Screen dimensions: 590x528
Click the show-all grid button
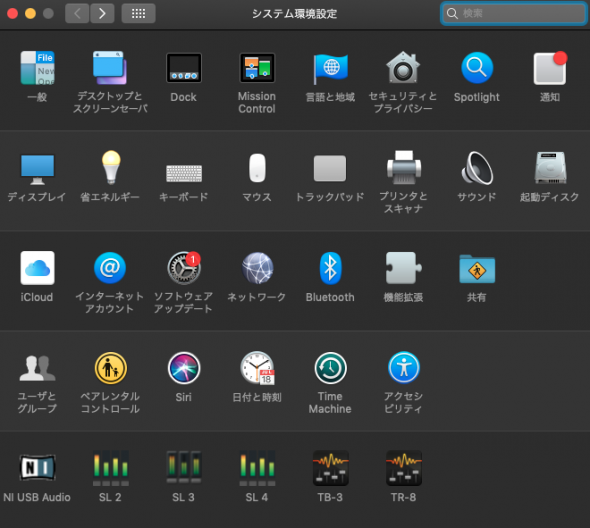138,14
